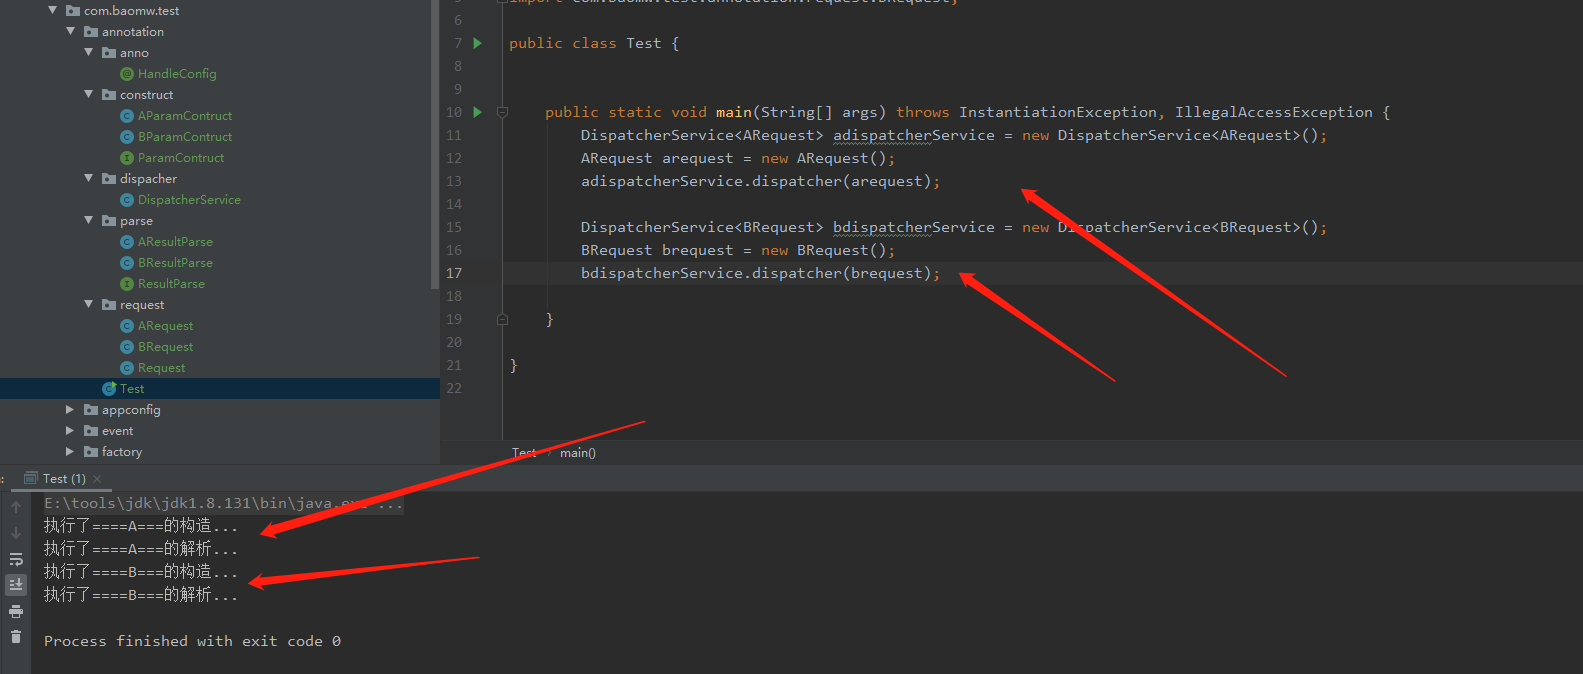Click the java.exe command line in console
The image size is (1583, 674).
click(224, 503)
